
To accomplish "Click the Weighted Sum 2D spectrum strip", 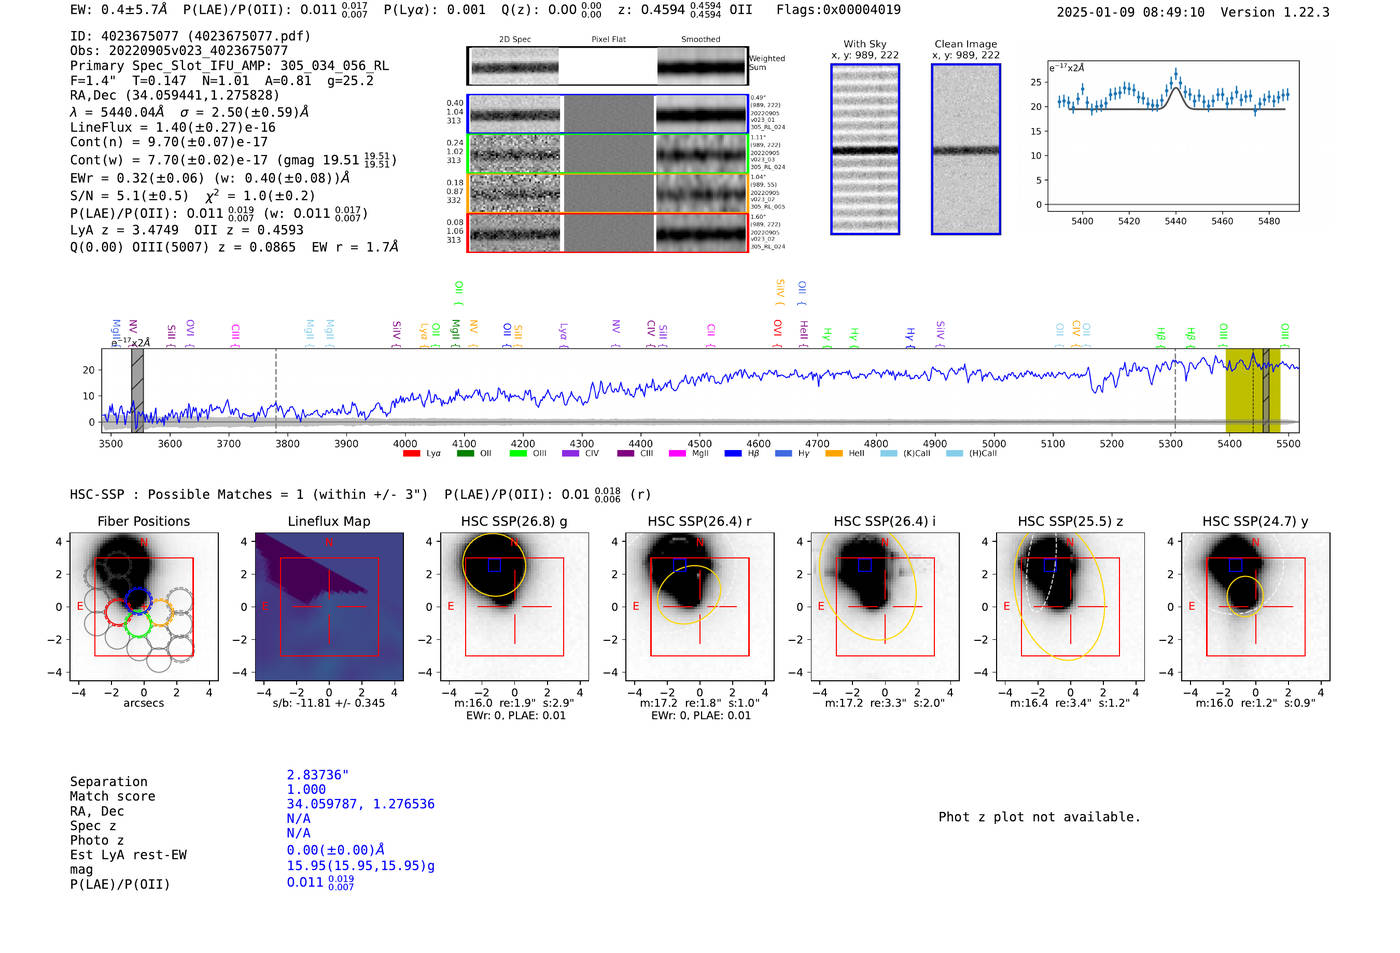I will coord(608,66).
